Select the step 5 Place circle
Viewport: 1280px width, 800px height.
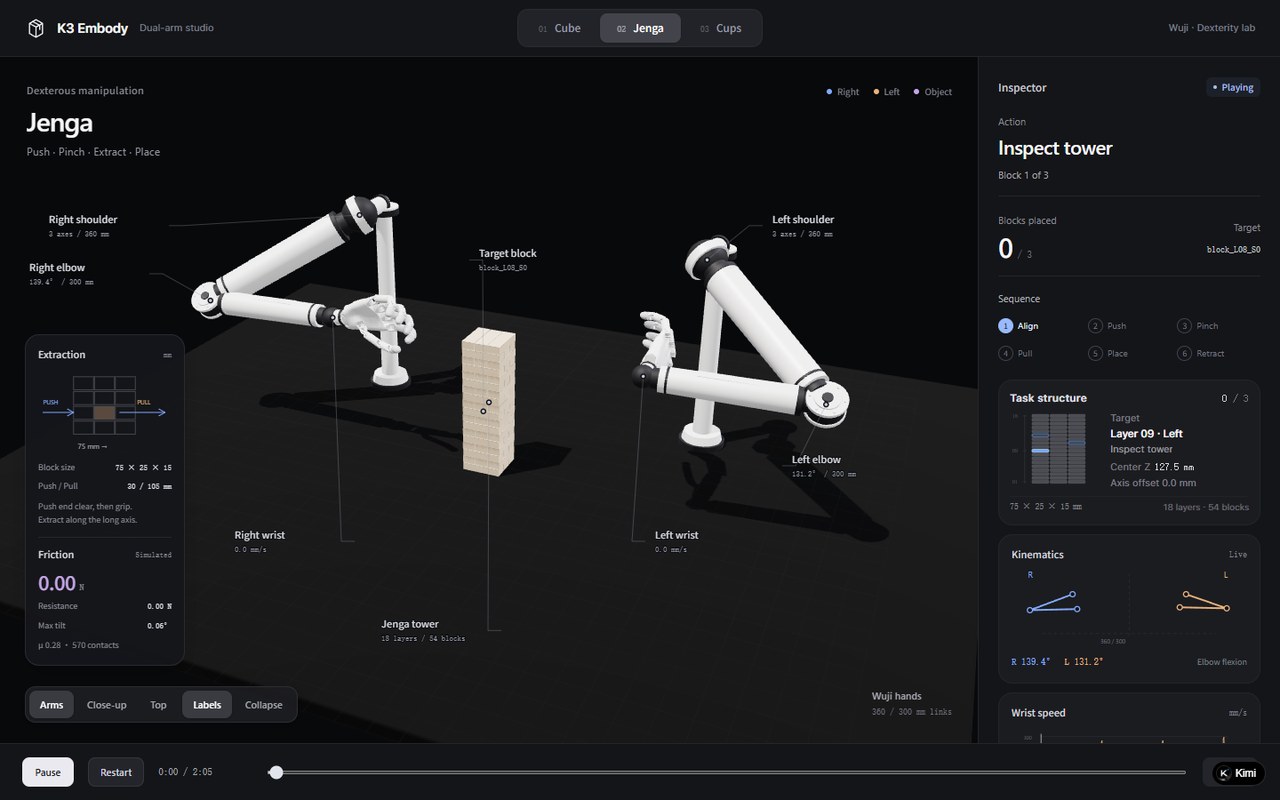[x=1095, y=353]
